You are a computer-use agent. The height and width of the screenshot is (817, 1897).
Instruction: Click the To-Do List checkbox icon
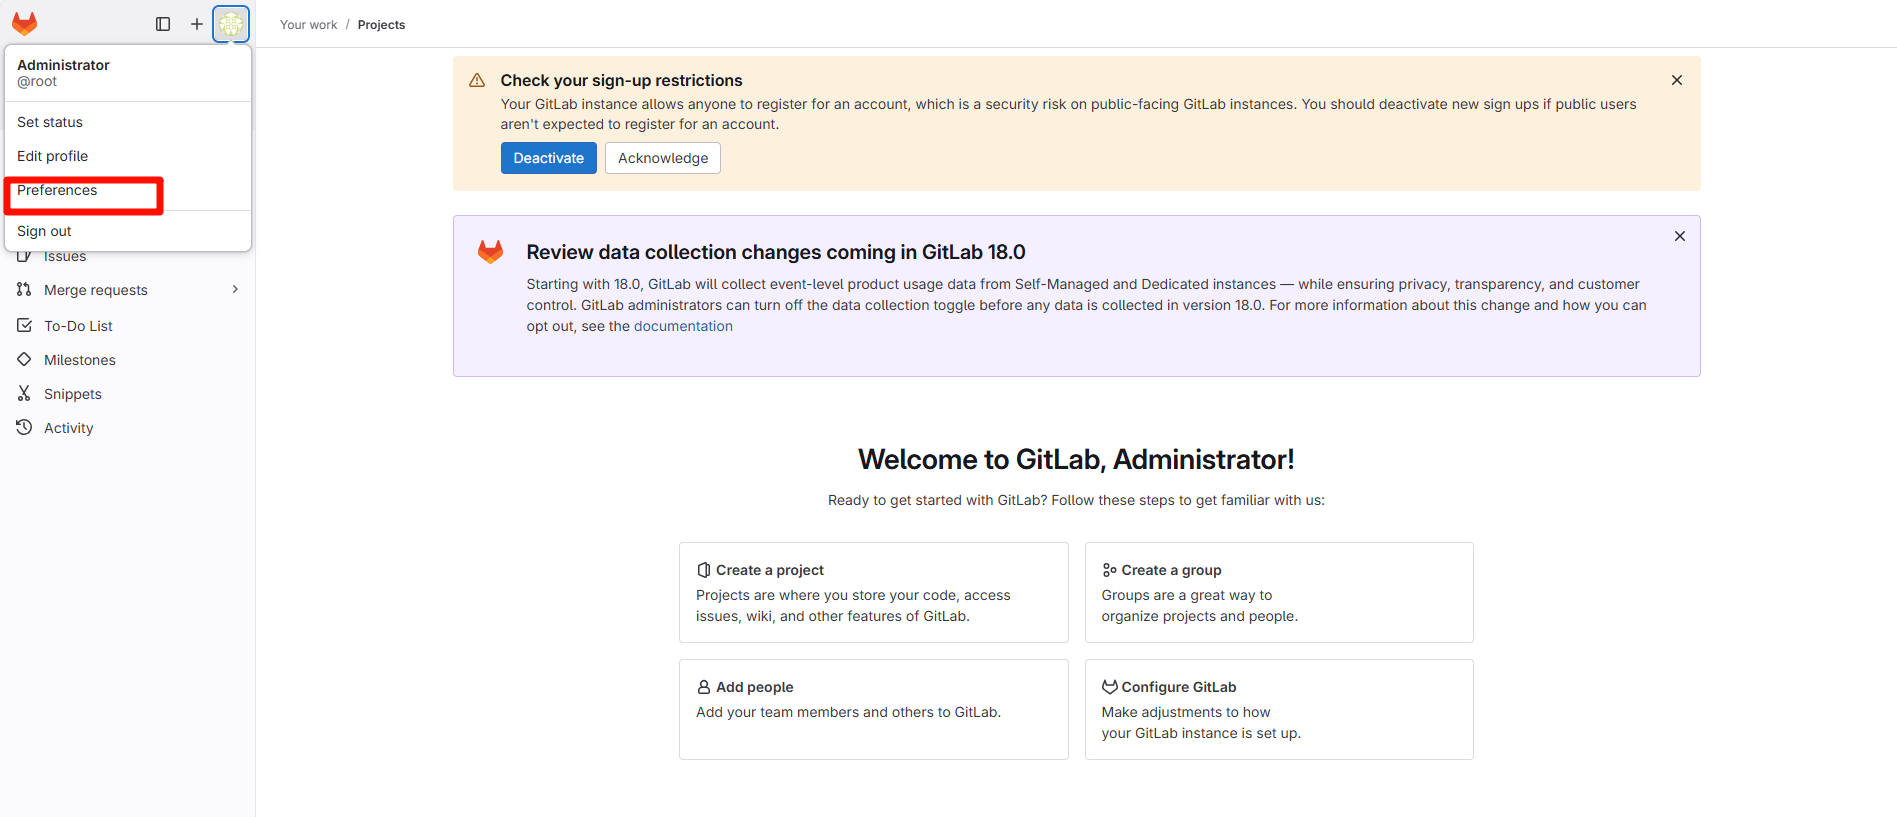click(x=24, y=325)
